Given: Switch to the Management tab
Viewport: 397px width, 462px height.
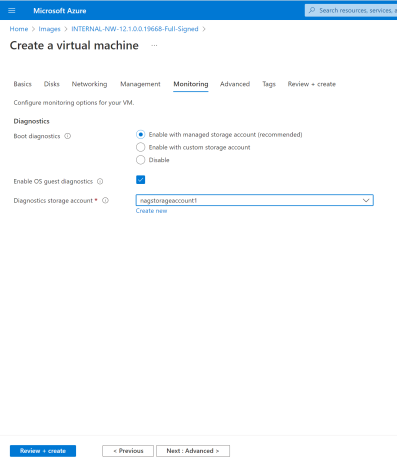Looking at the screenshot, I should click(140, 84).
